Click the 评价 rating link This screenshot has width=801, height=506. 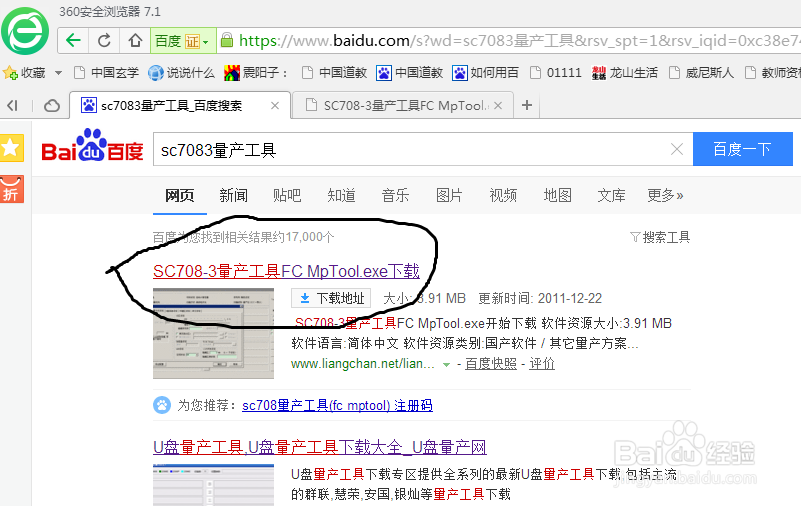click(542, 364)
